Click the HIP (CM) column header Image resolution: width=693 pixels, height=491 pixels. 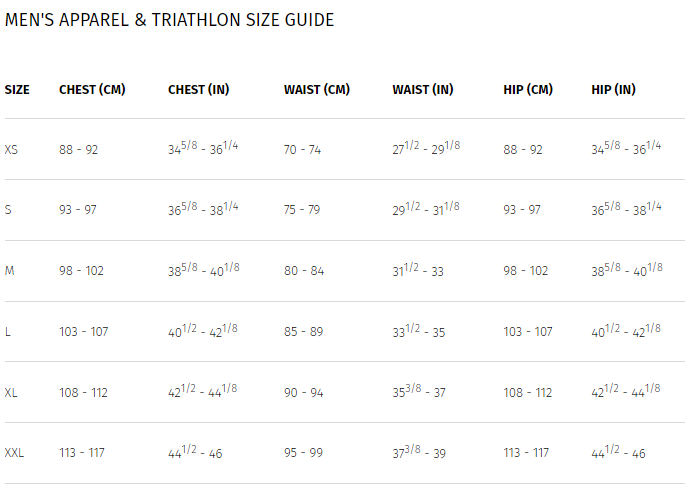pyautogui.click(x=528, y=90)
